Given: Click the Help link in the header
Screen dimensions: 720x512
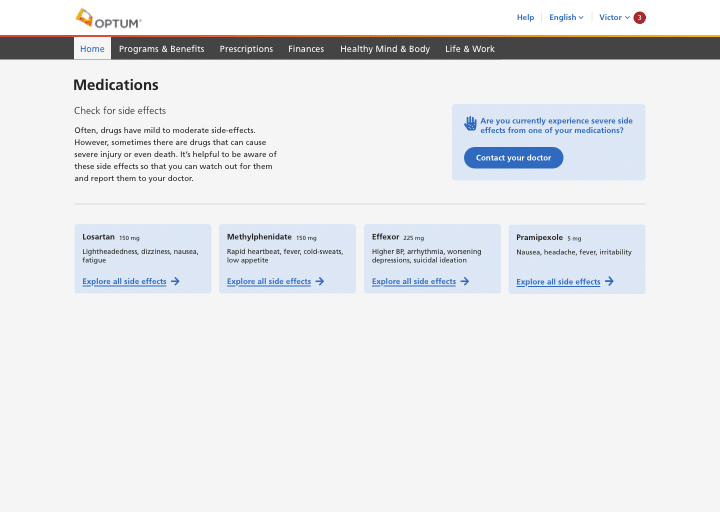Looking at the screenshot, I should 525,17.
